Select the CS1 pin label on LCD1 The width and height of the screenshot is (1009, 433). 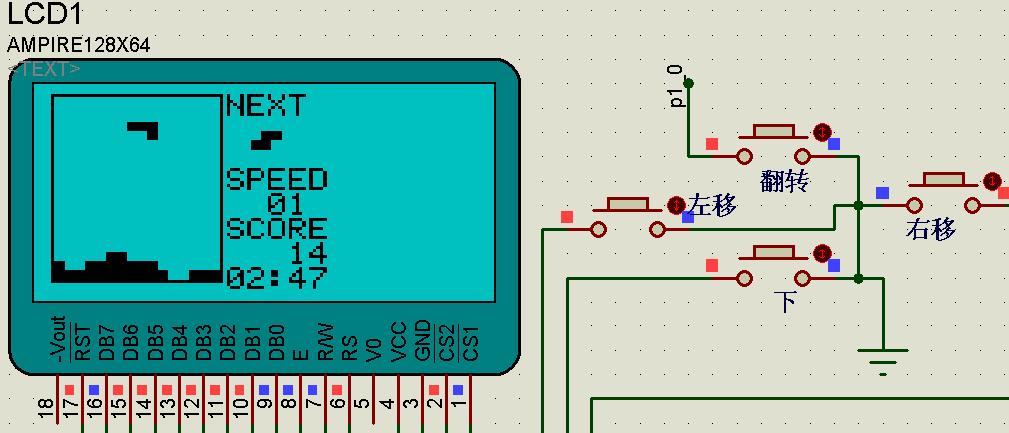click(471, 344)
